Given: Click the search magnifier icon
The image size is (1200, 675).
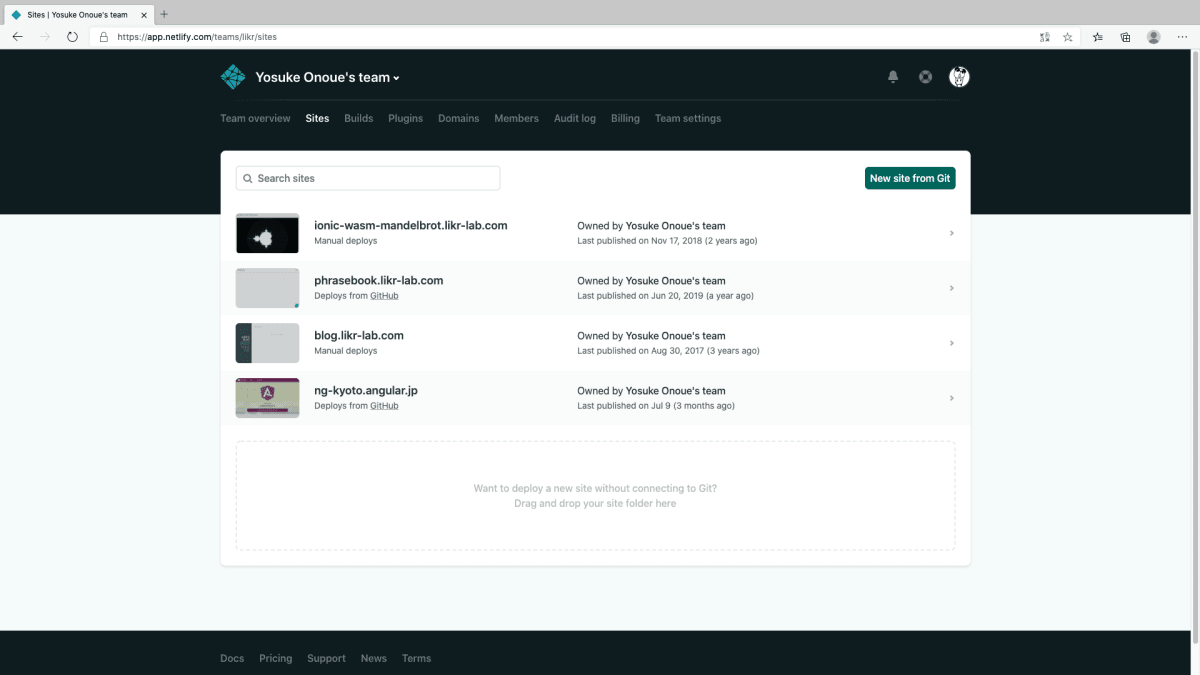Looking at the screenshot, I should (248, 178).
